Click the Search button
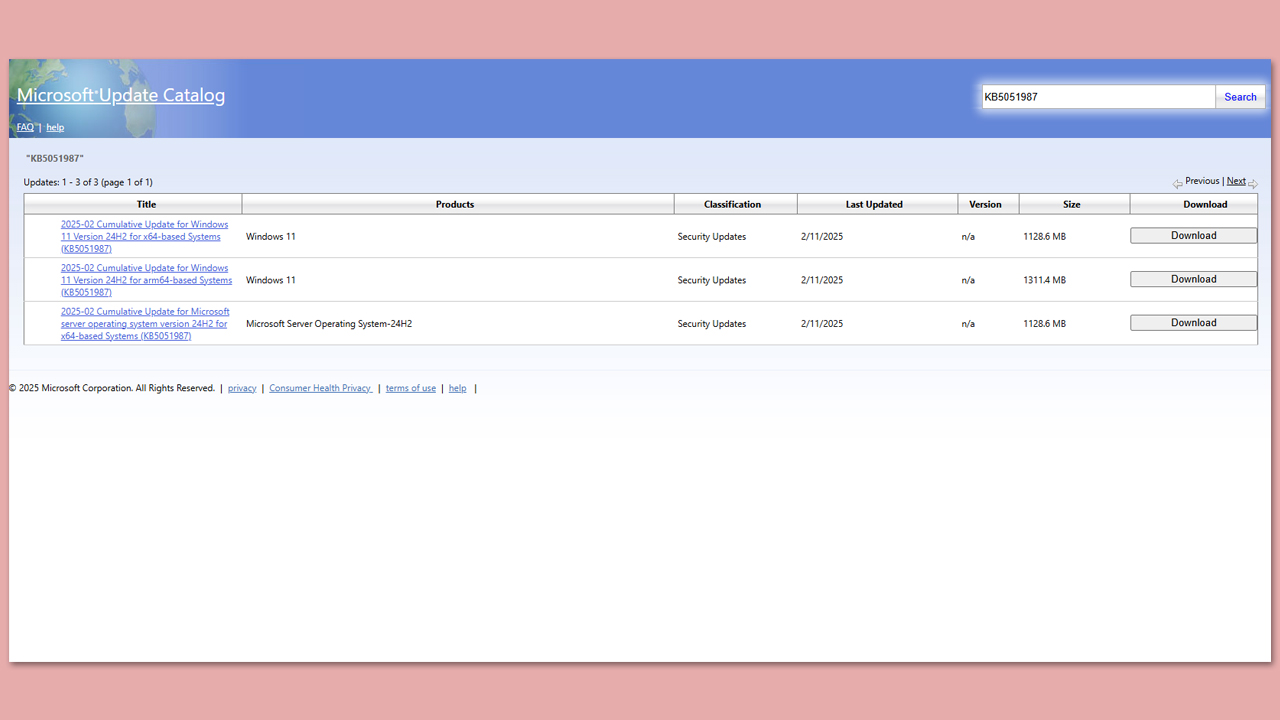Viewport: 1280px width, 720px height. click(1240, 97)
